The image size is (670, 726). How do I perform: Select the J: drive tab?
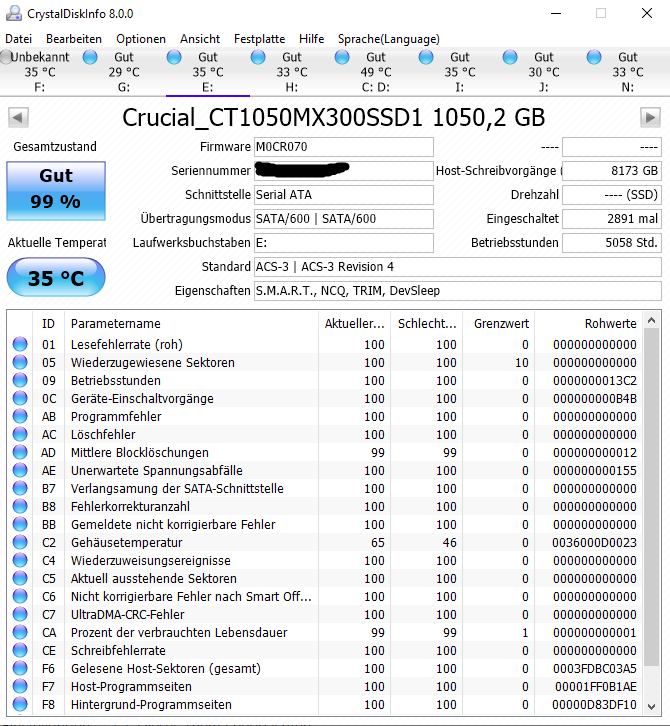[x=544, y=72]
